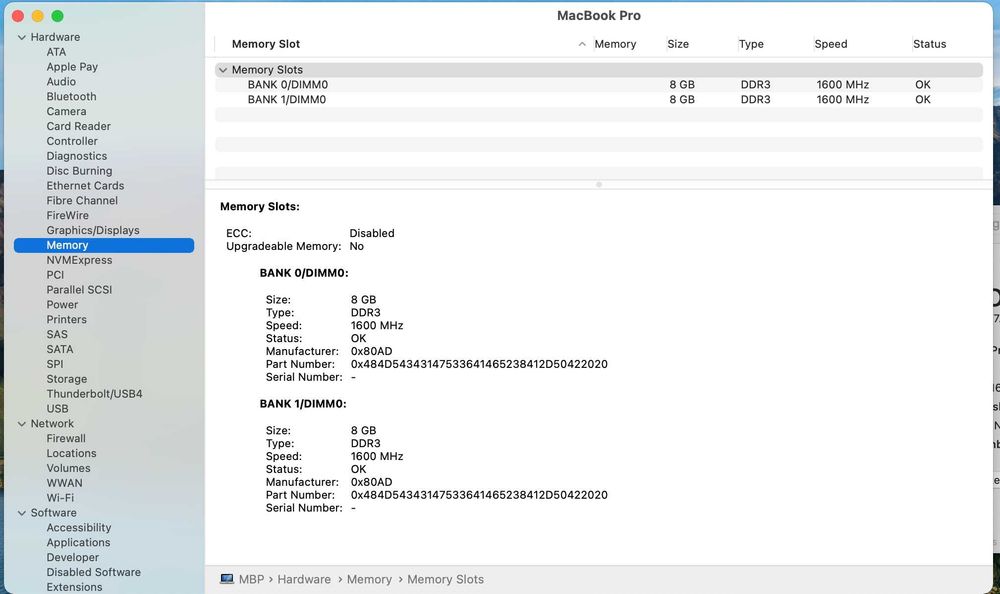
Task: Select SAS in the sidebar
Action: tap(57, 334)
